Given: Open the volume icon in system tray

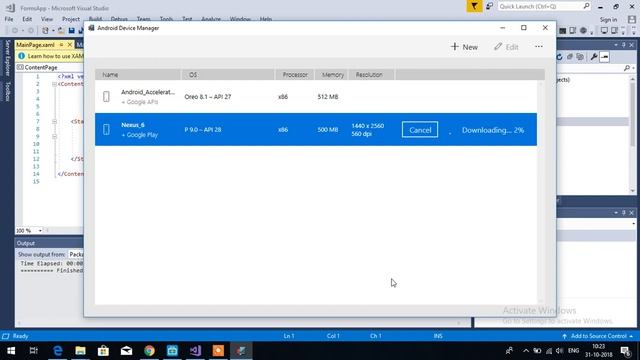Looking at the screenshot, I should click(x=560, y=351).
